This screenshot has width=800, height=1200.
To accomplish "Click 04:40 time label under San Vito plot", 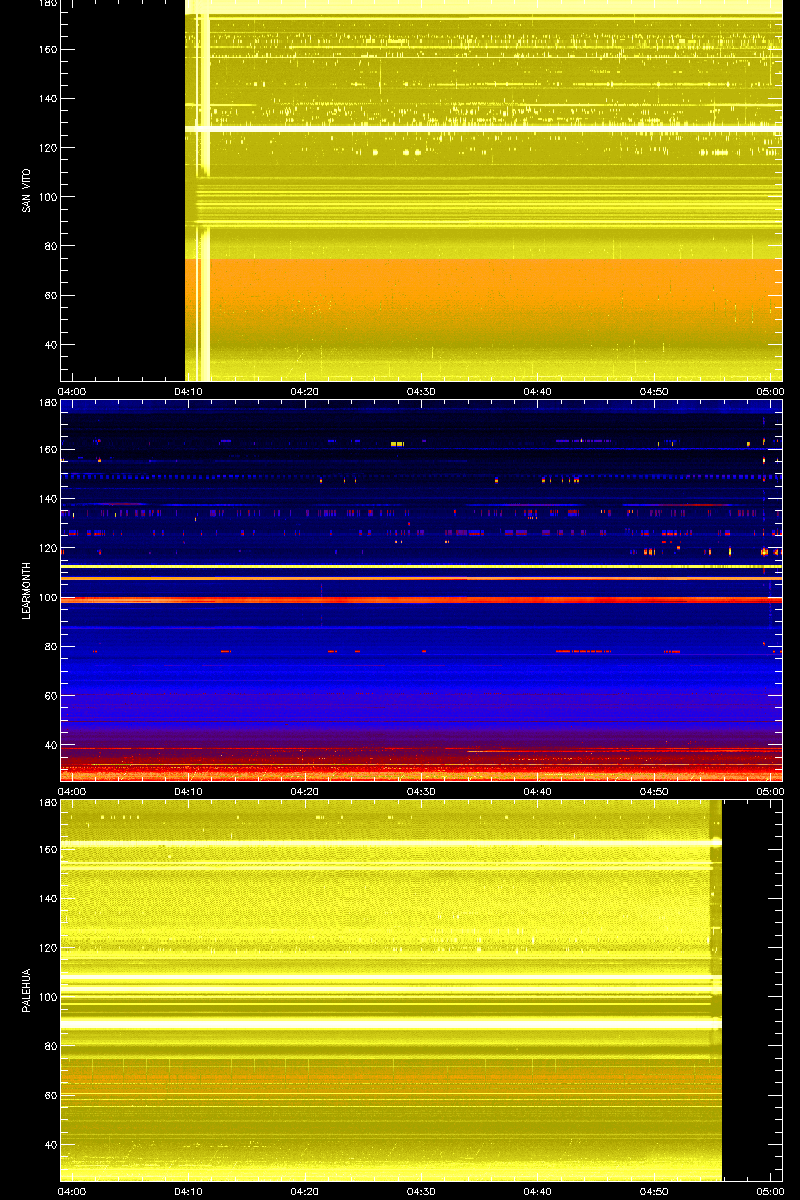I will (x=538, y=391).
